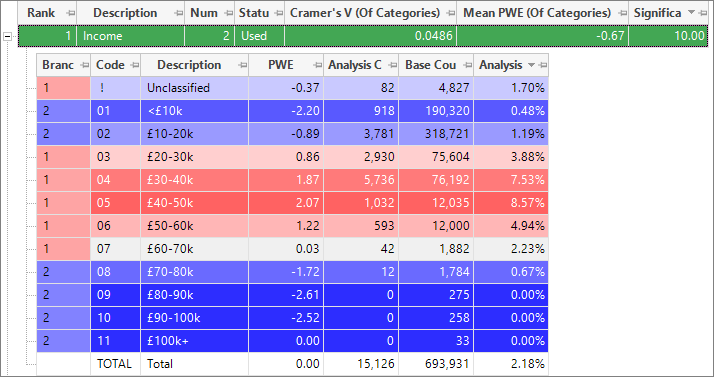
Task: Select the £100k+ income band row
Action: tap(292, 341)
